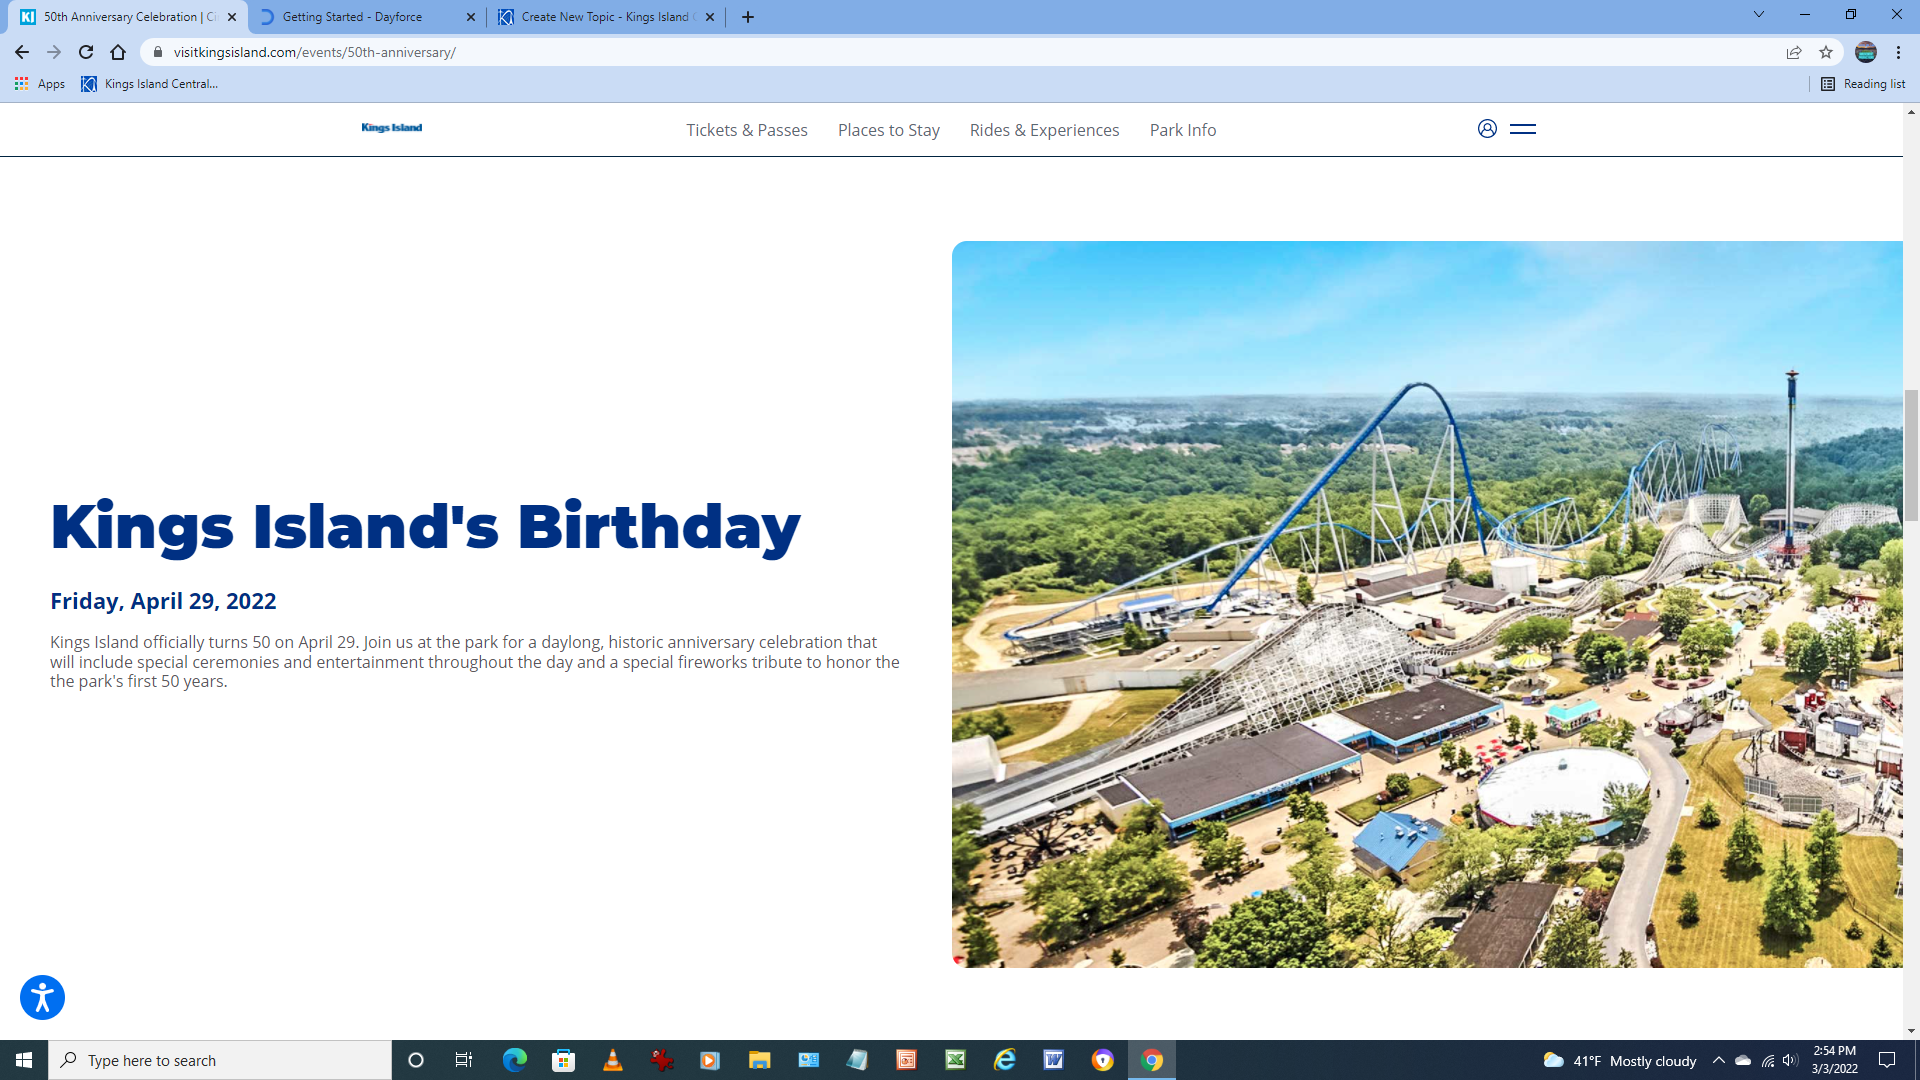Click the Park Info navigation link
This screenshot has height=1080, width=1920.
[1183, 130]
